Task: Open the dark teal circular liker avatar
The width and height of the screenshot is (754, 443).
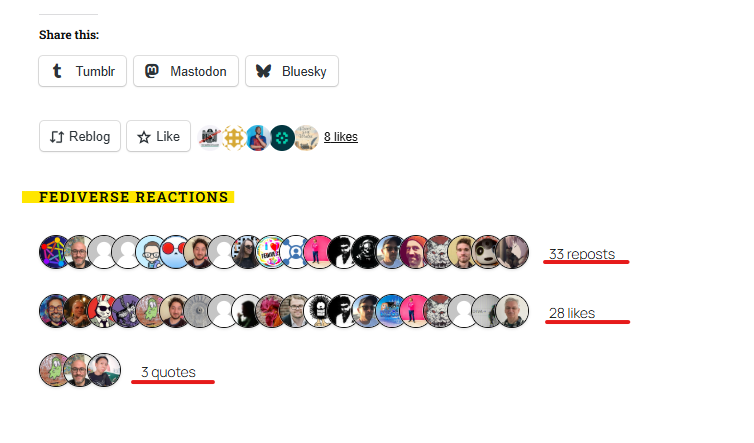Action: coord(282,138)
